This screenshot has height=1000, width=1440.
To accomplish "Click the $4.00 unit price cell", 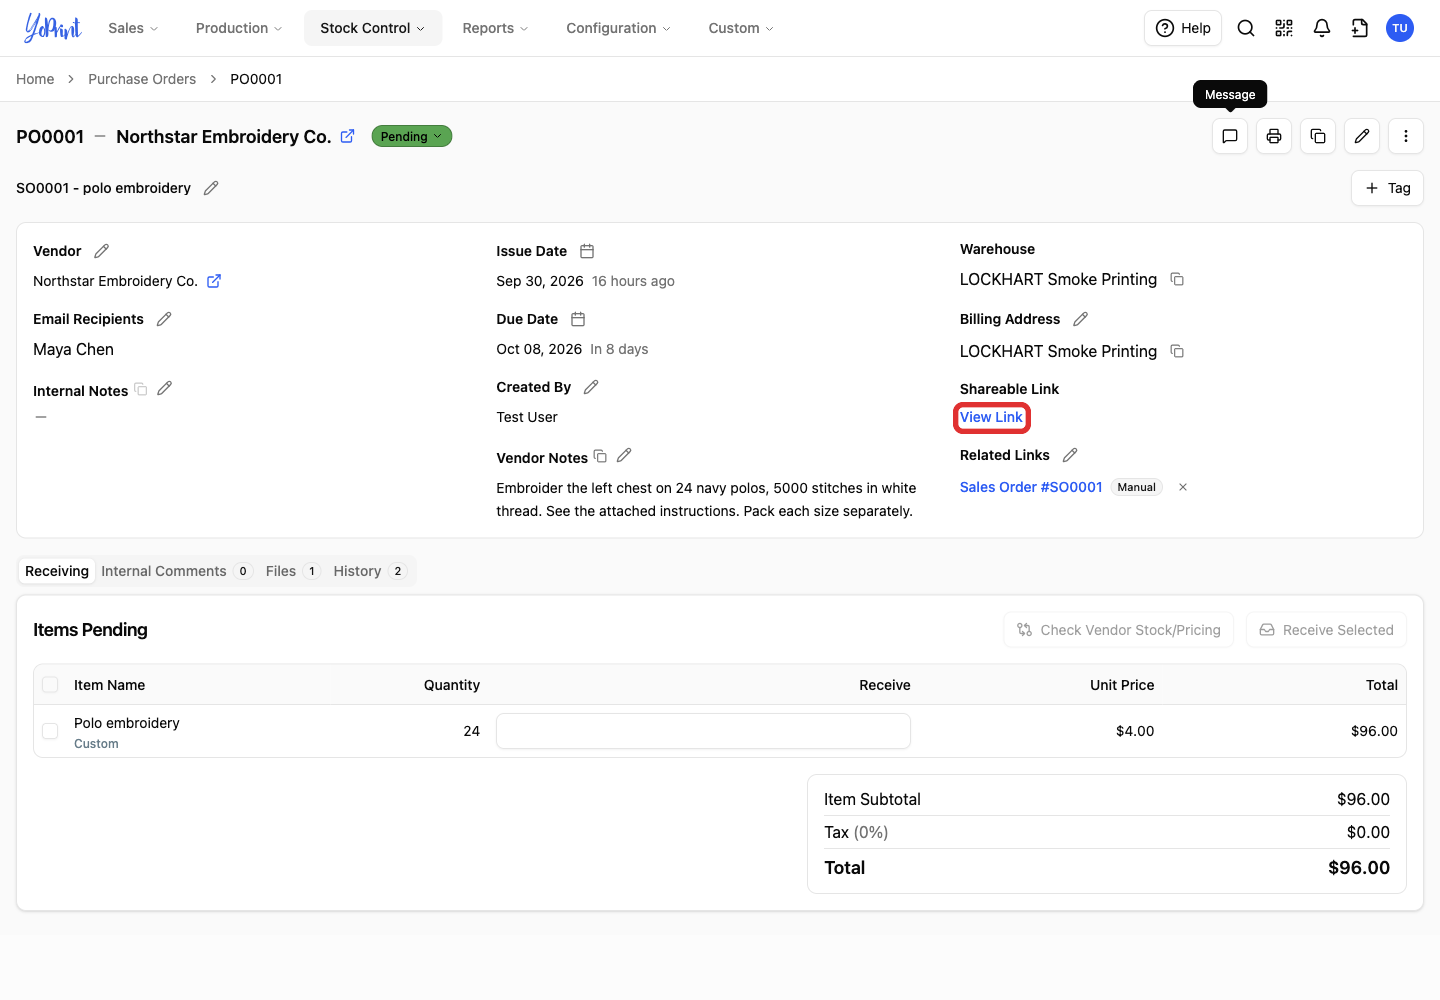I will (x=1135, y=731).
